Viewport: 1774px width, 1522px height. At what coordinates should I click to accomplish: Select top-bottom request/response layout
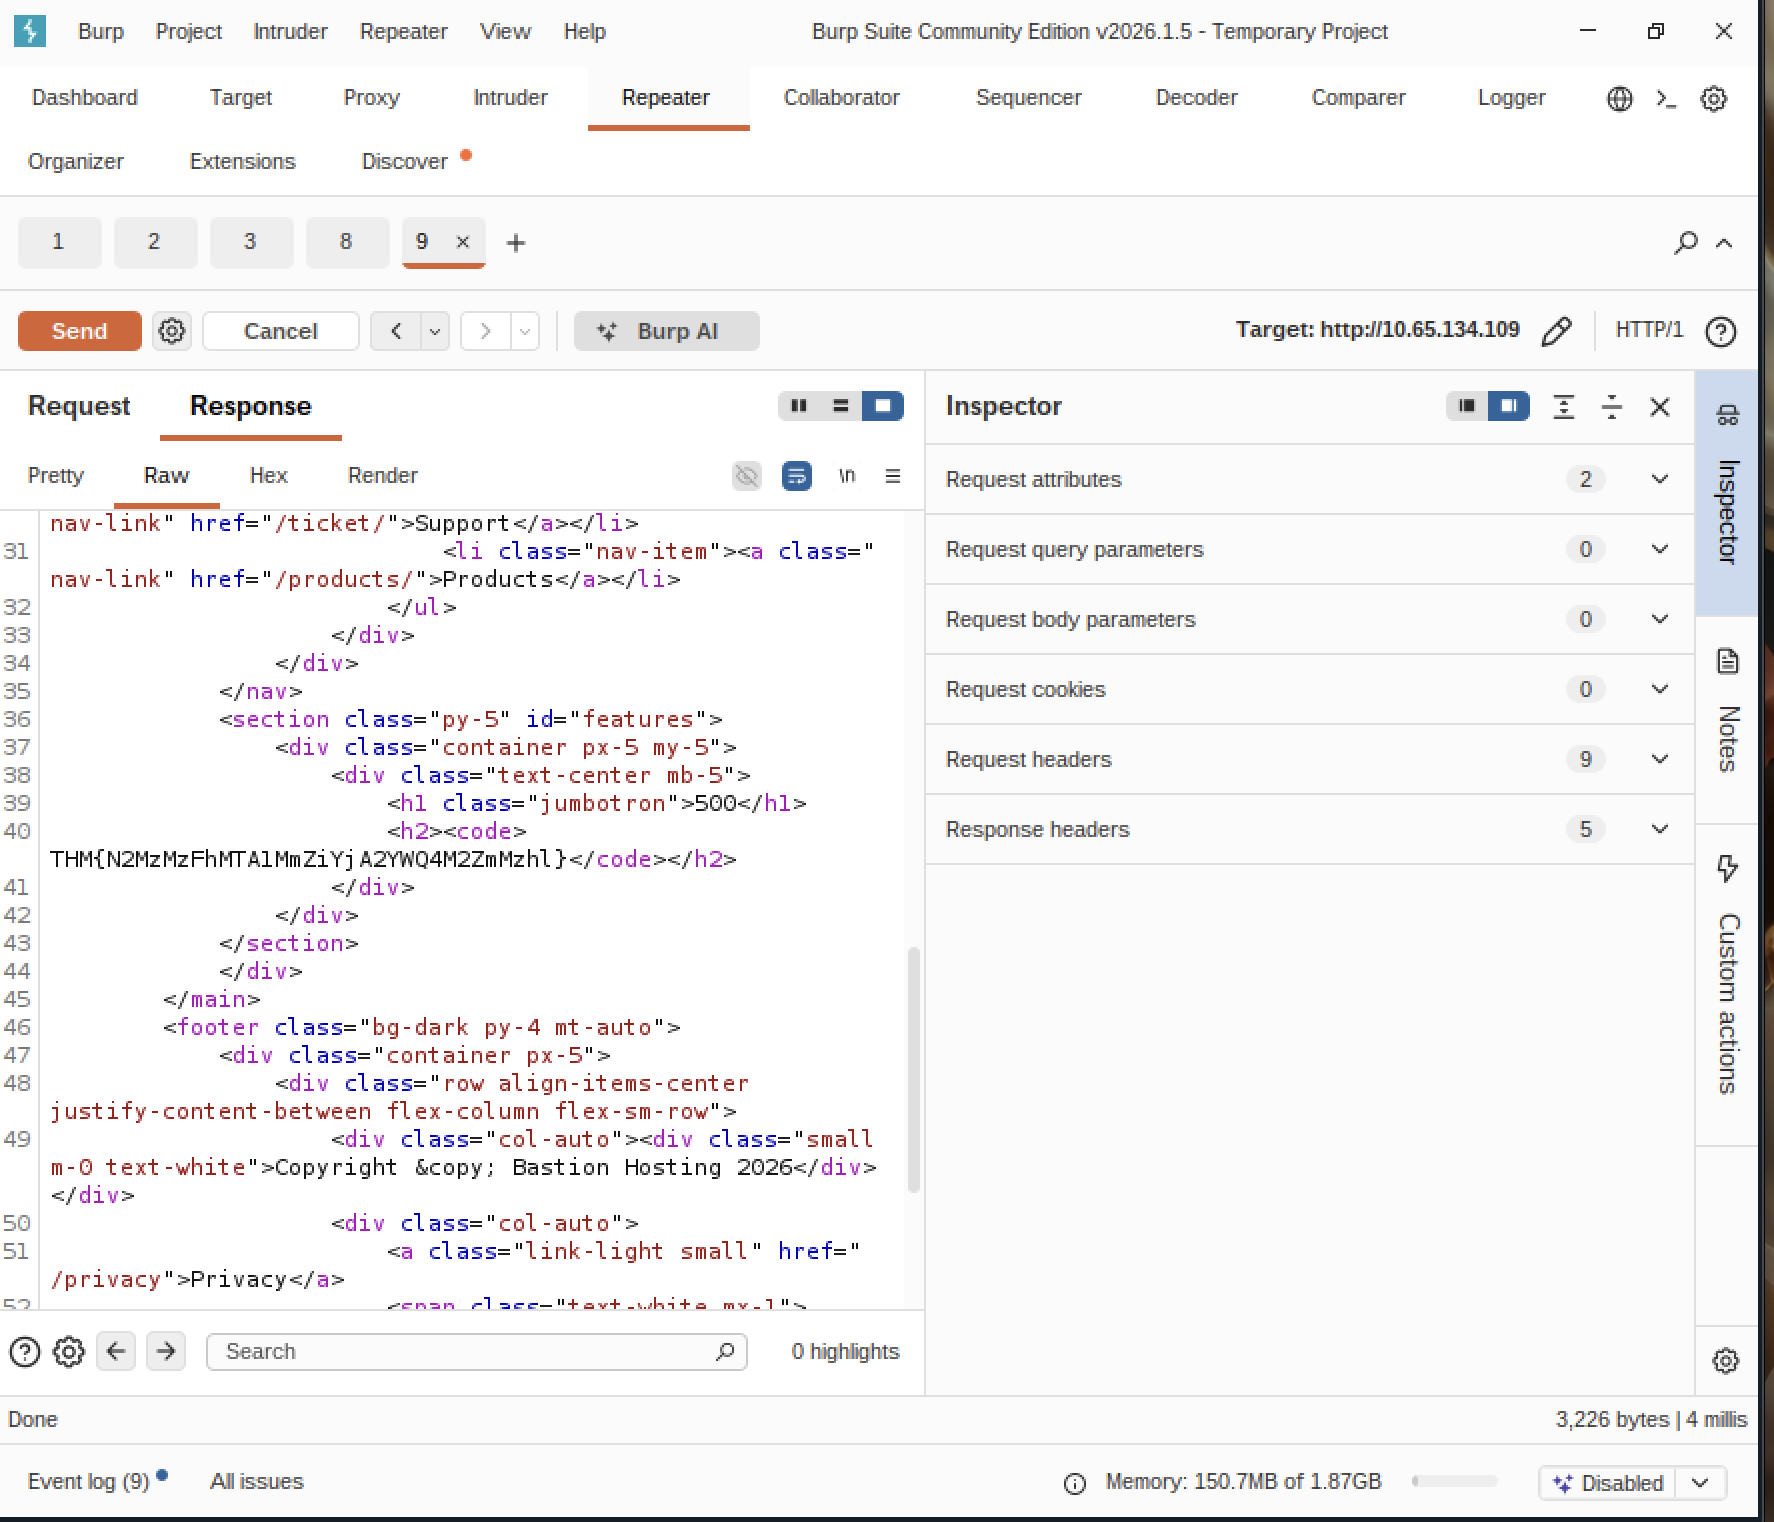click(x=841, y=406)
